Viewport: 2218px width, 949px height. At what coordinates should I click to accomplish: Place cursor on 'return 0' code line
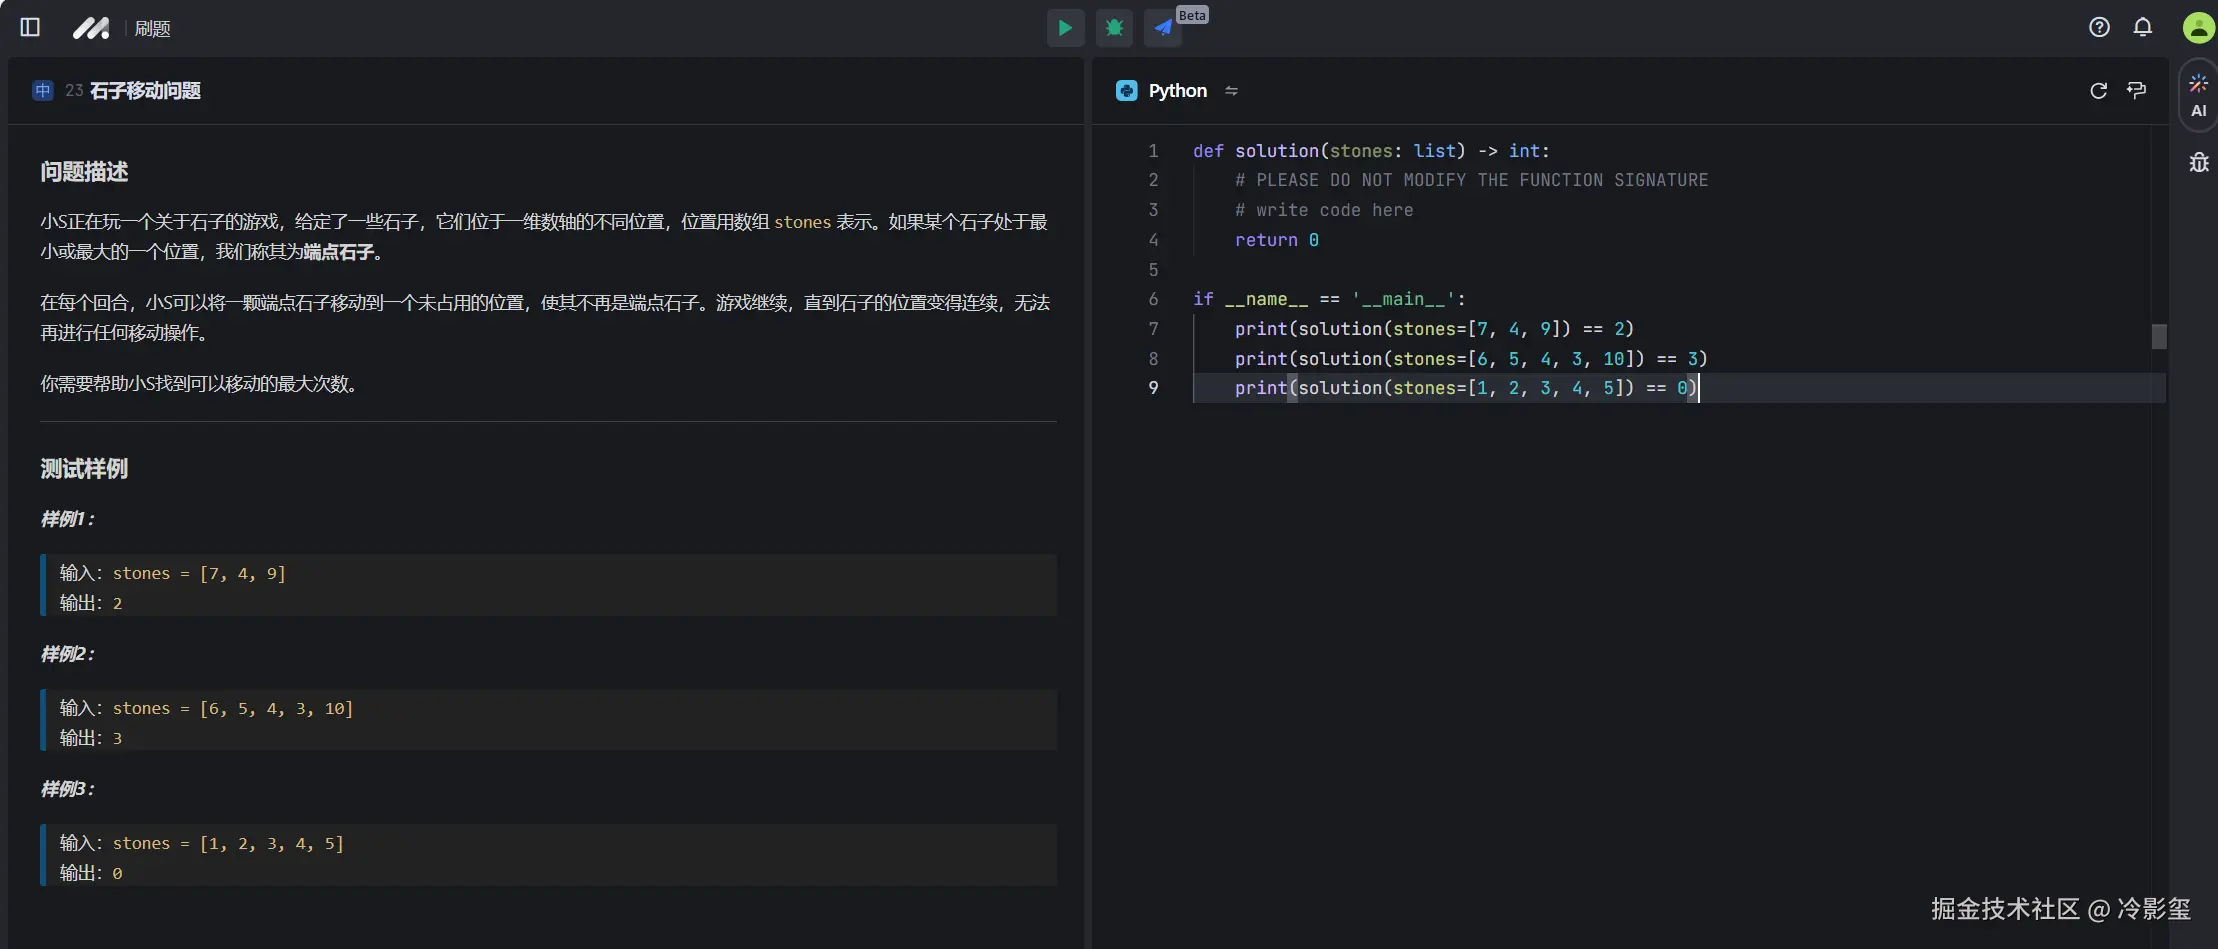click(1276, 240)
